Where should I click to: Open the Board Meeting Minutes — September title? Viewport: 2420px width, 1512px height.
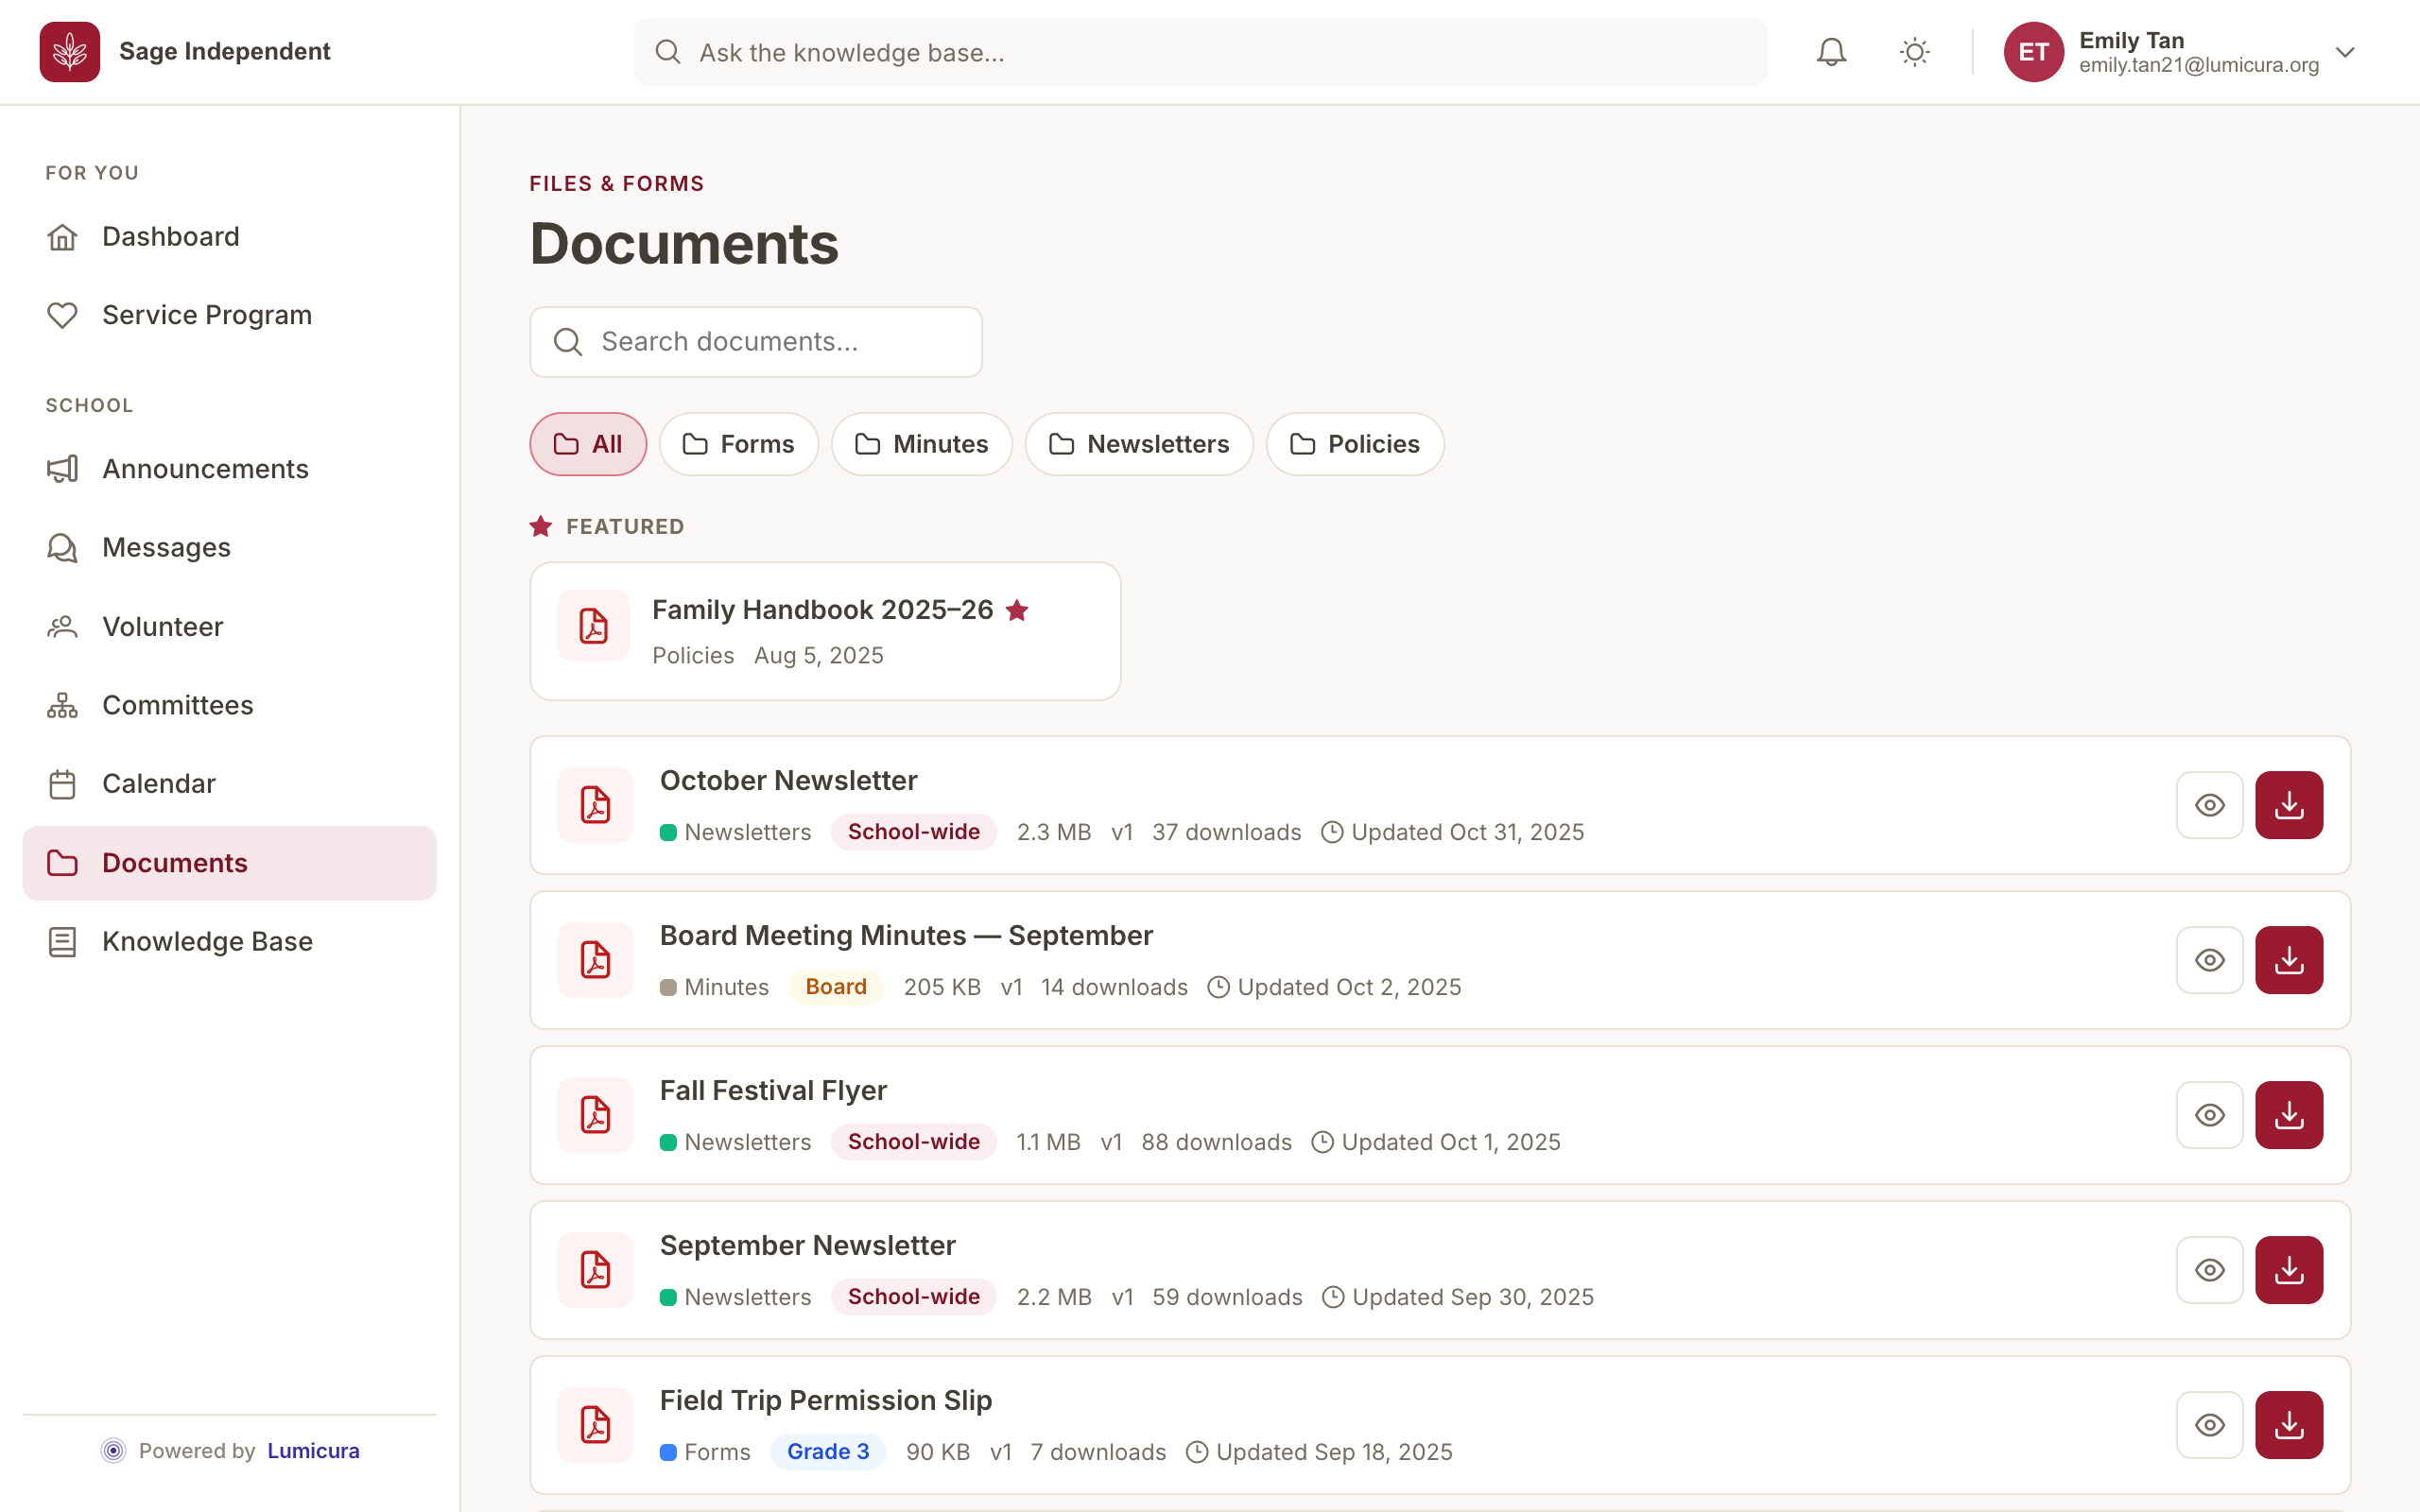point(906,935)
